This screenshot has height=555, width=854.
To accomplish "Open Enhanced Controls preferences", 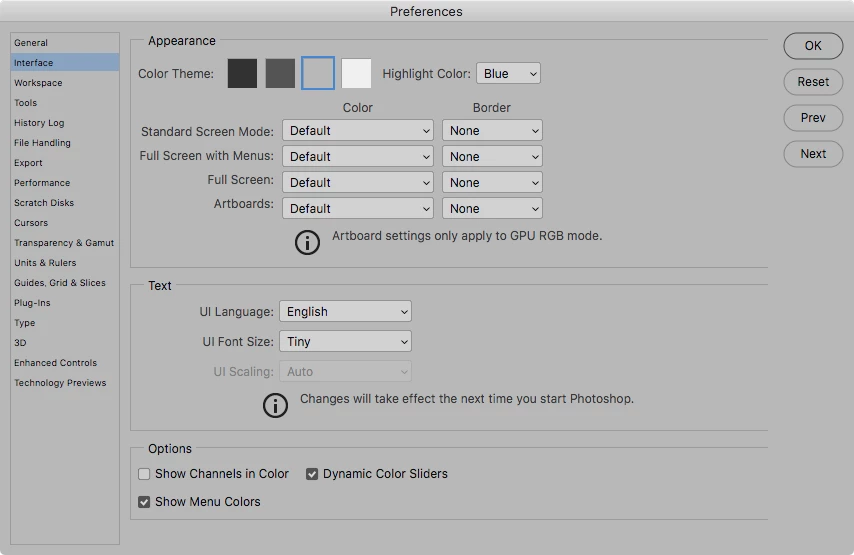I will click(x=65, y=363).
